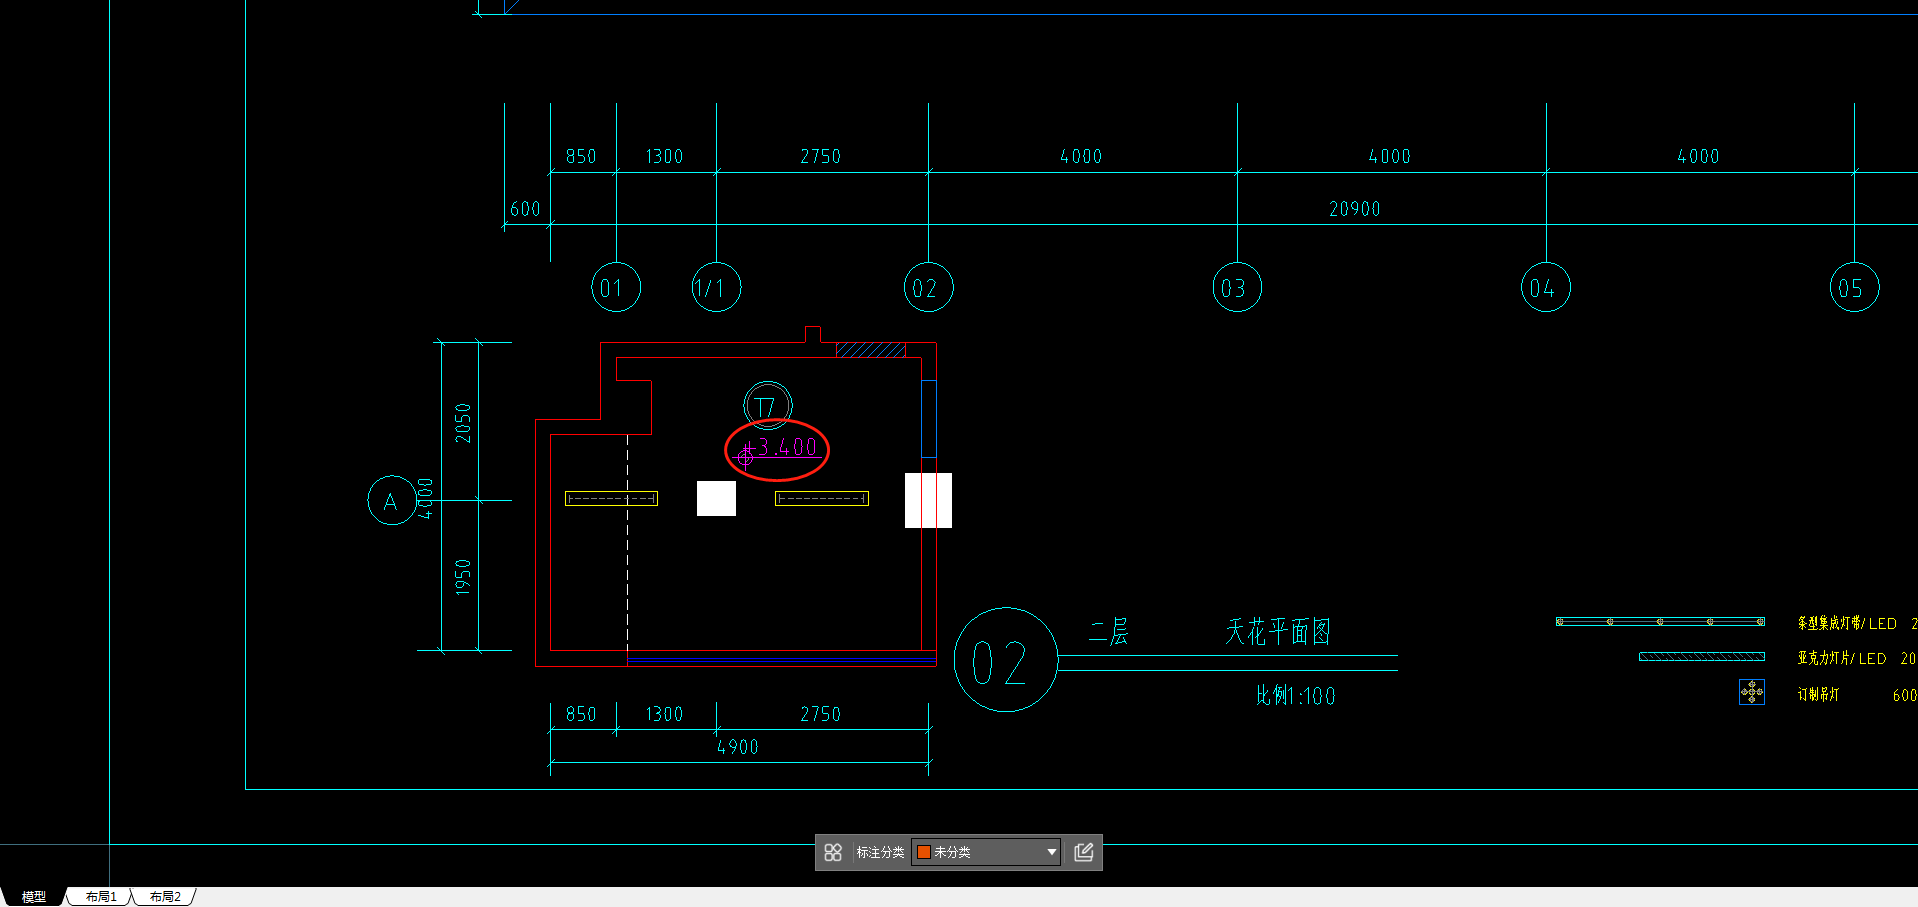Click grid bubble 04

coord(1545,288)
